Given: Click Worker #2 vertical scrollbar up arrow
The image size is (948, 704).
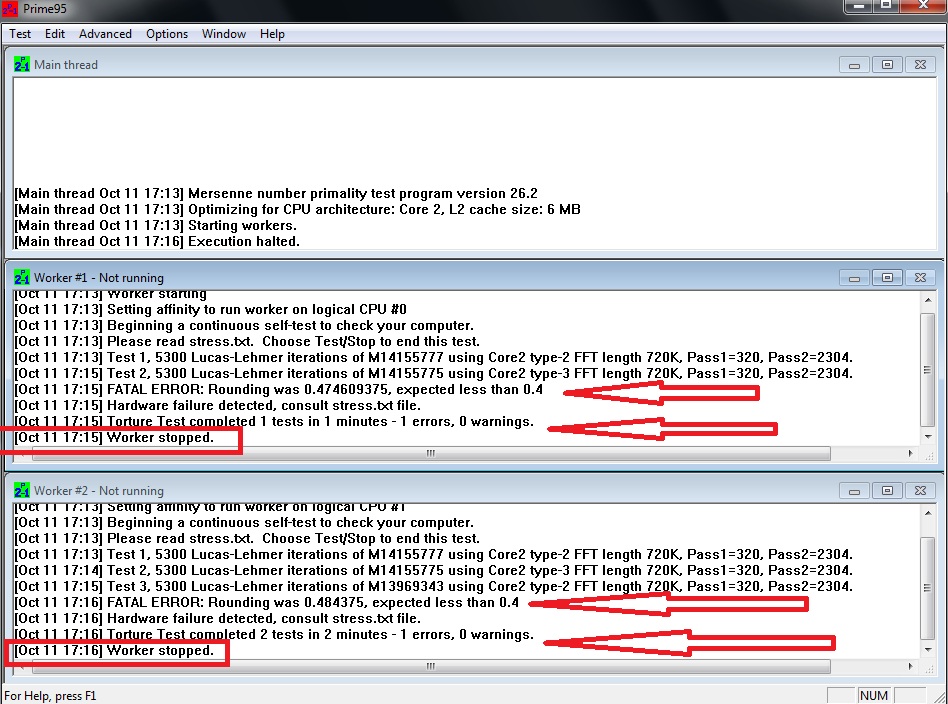Looking at the screenshot, I should [927, 512].
